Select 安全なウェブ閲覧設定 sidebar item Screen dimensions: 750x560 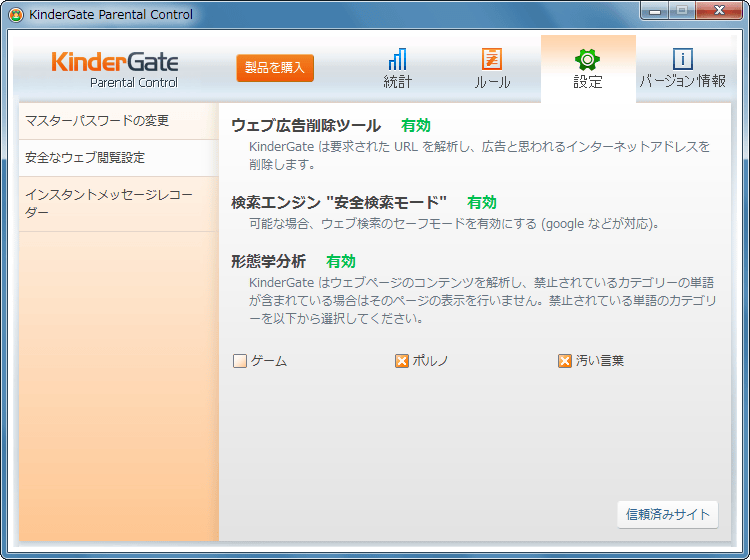coord(119,158)
